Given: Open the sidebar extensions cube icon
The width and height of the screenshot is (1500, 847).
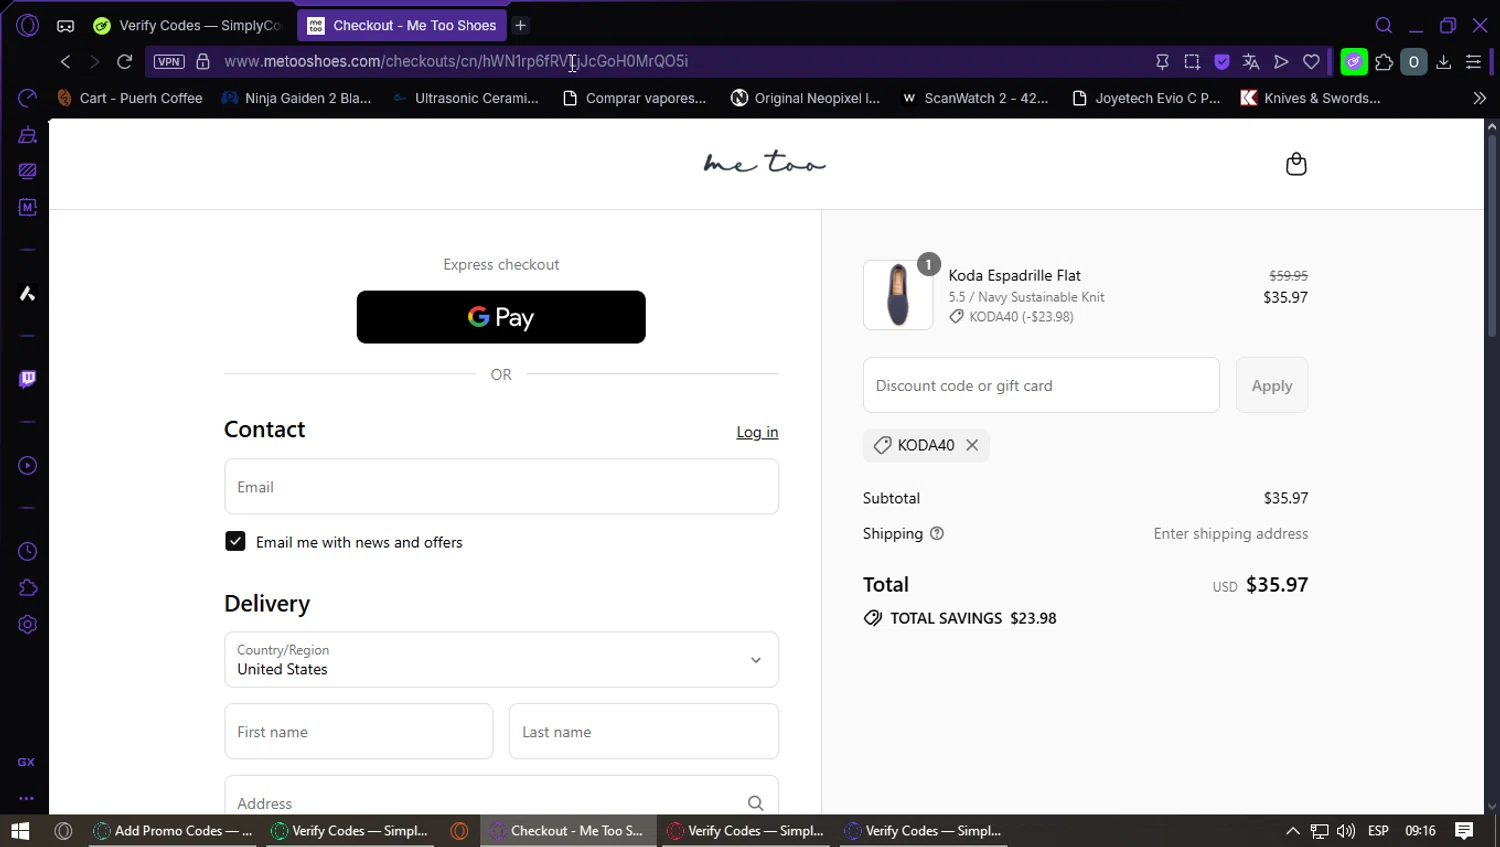Looking at the screenshot, I should click(x=27, y=588).
